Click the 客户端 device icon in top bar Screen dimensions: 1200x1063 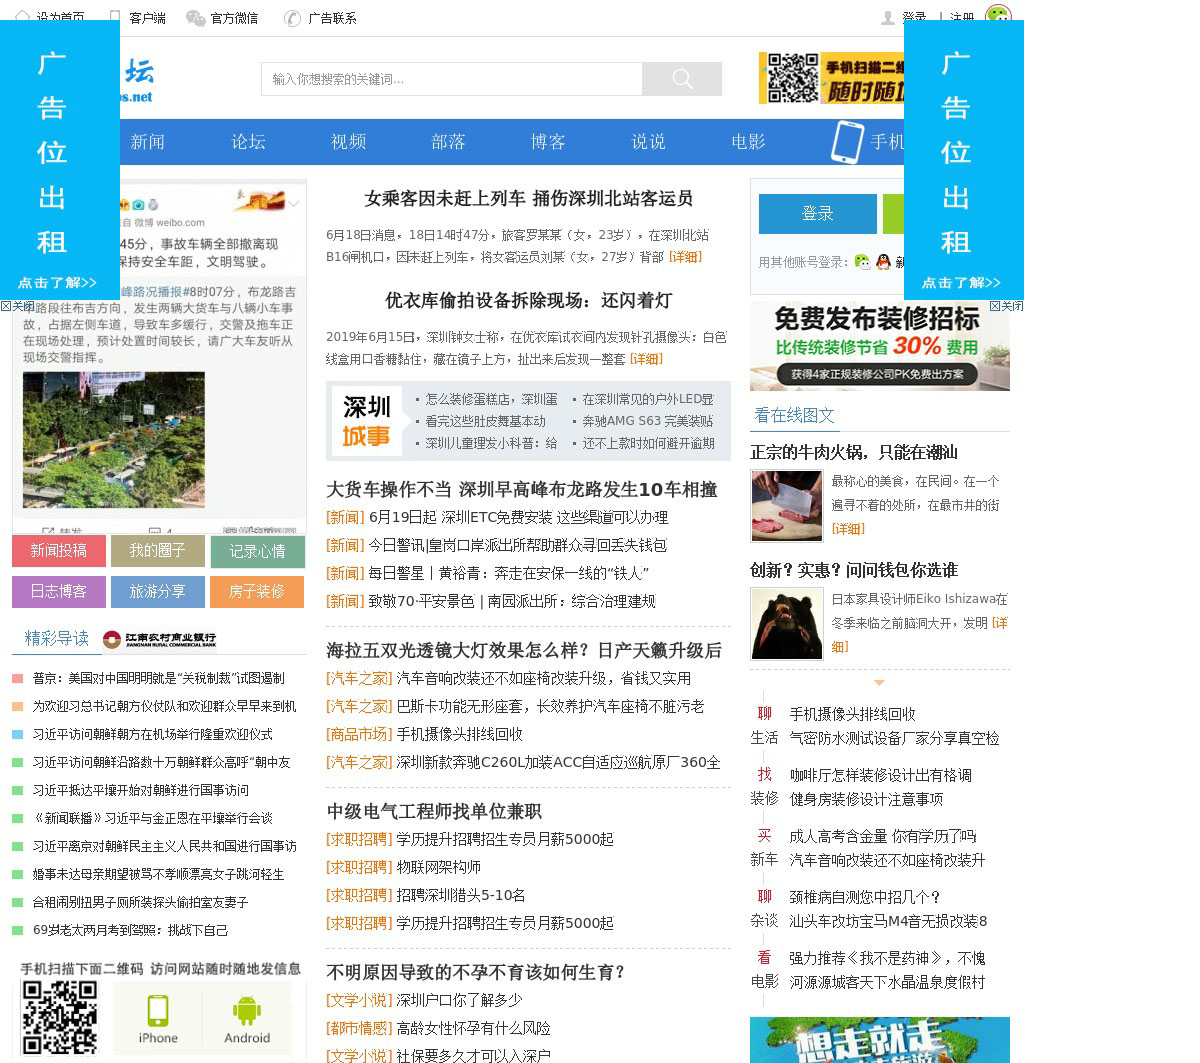115,18
